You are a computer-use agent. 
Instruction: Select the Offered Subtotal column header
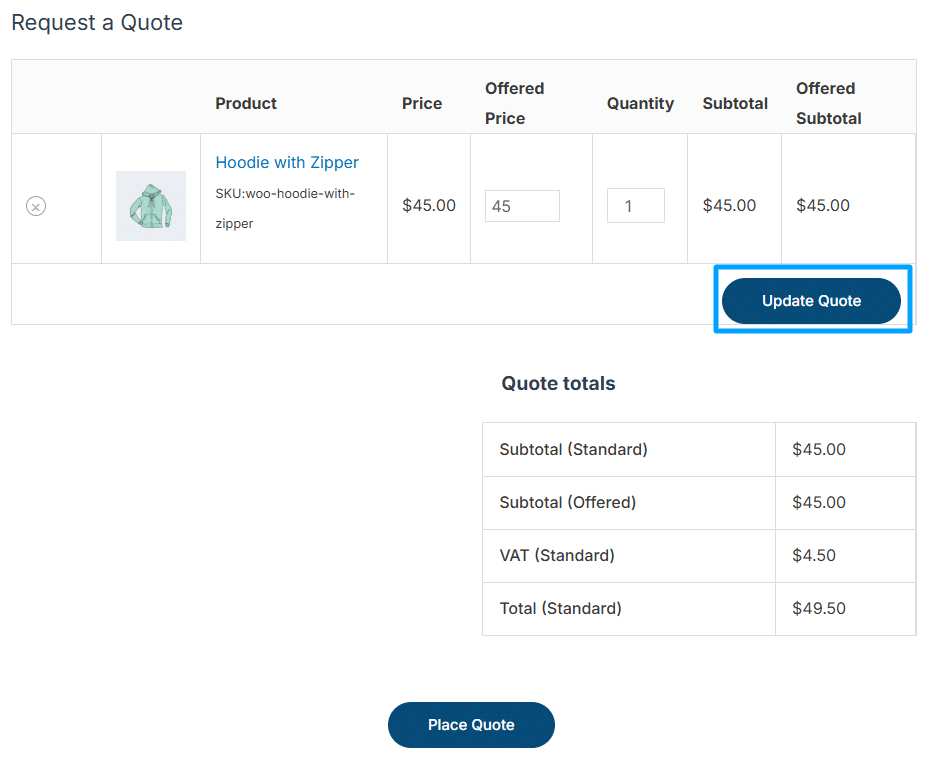pyautogui.click(x=829, y=104)
